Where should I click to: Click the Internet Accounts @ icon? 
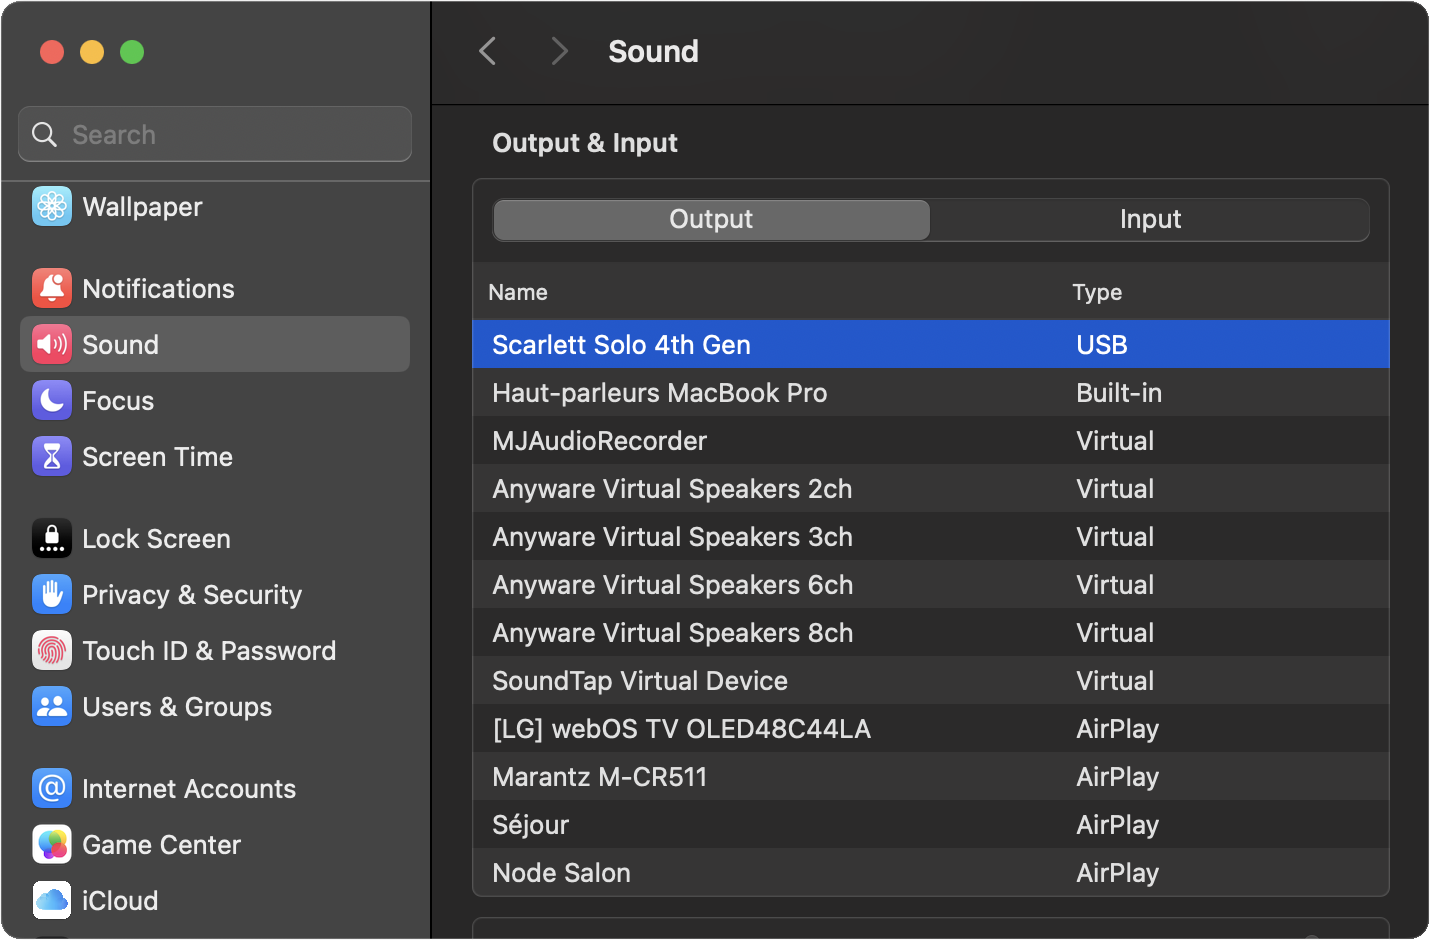tap(52, 789)
